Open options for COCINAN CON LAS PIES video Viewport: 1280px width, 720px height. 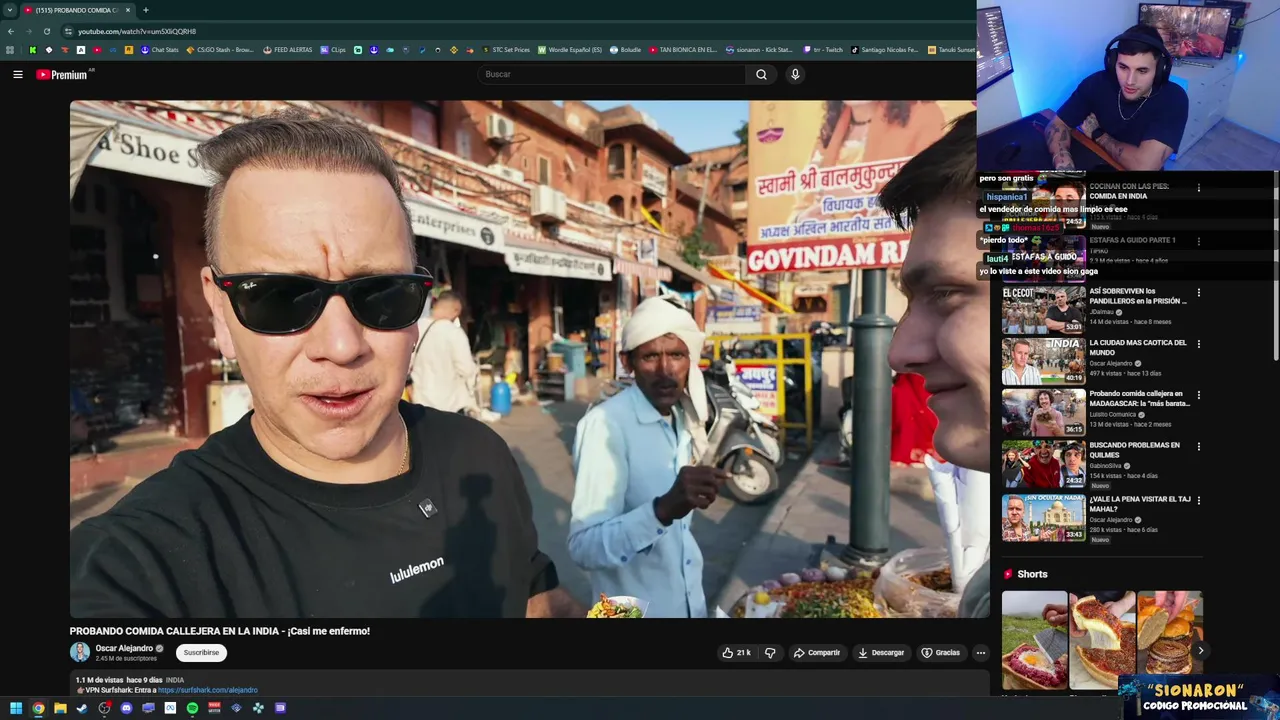point(1198,188)
